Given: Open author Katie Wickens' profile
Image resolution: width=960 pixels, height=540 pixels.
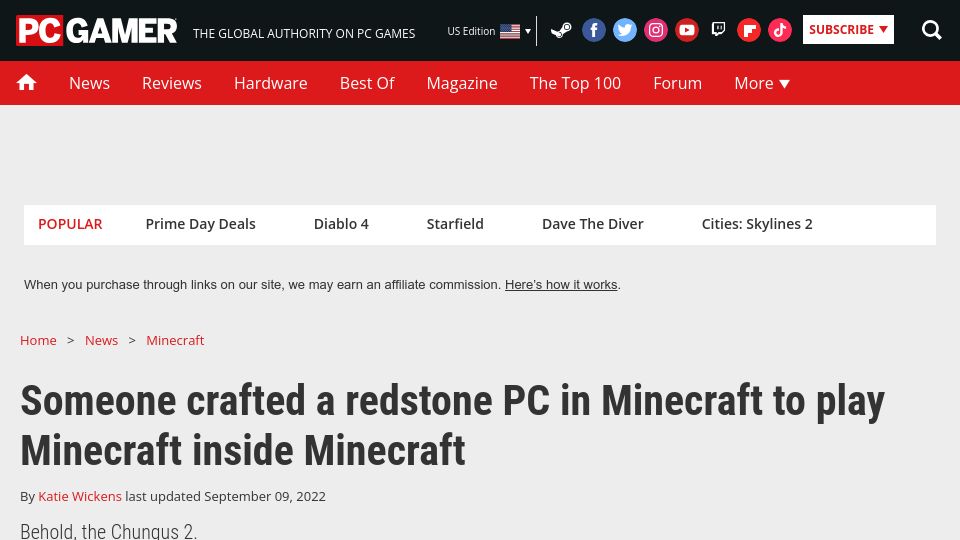Looking at the screenshot, I should (x=80, y=497).
